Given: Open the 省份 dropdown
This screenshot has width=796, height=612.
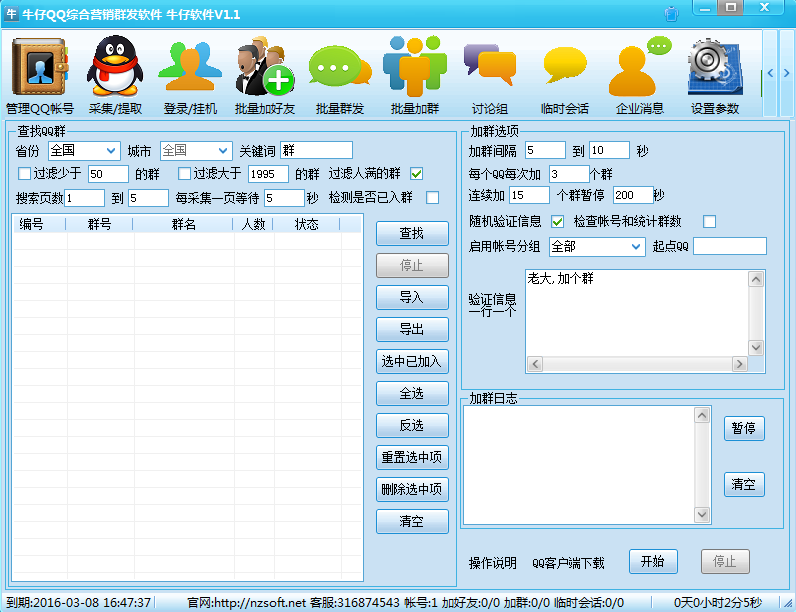Looking at the screenshot, I should pyautogui.click(x=84, y=150).
